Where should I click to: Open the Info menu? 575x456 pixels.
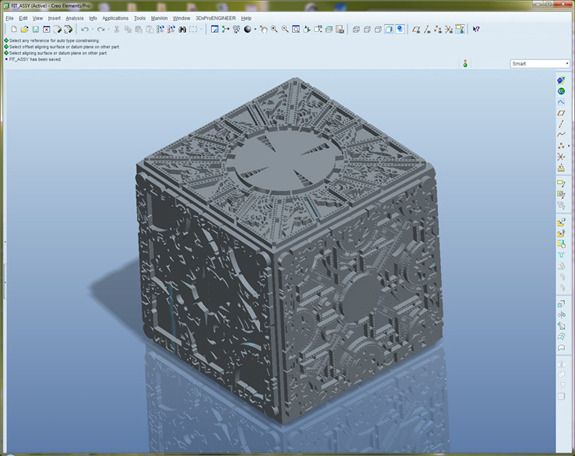click(93, 18)
